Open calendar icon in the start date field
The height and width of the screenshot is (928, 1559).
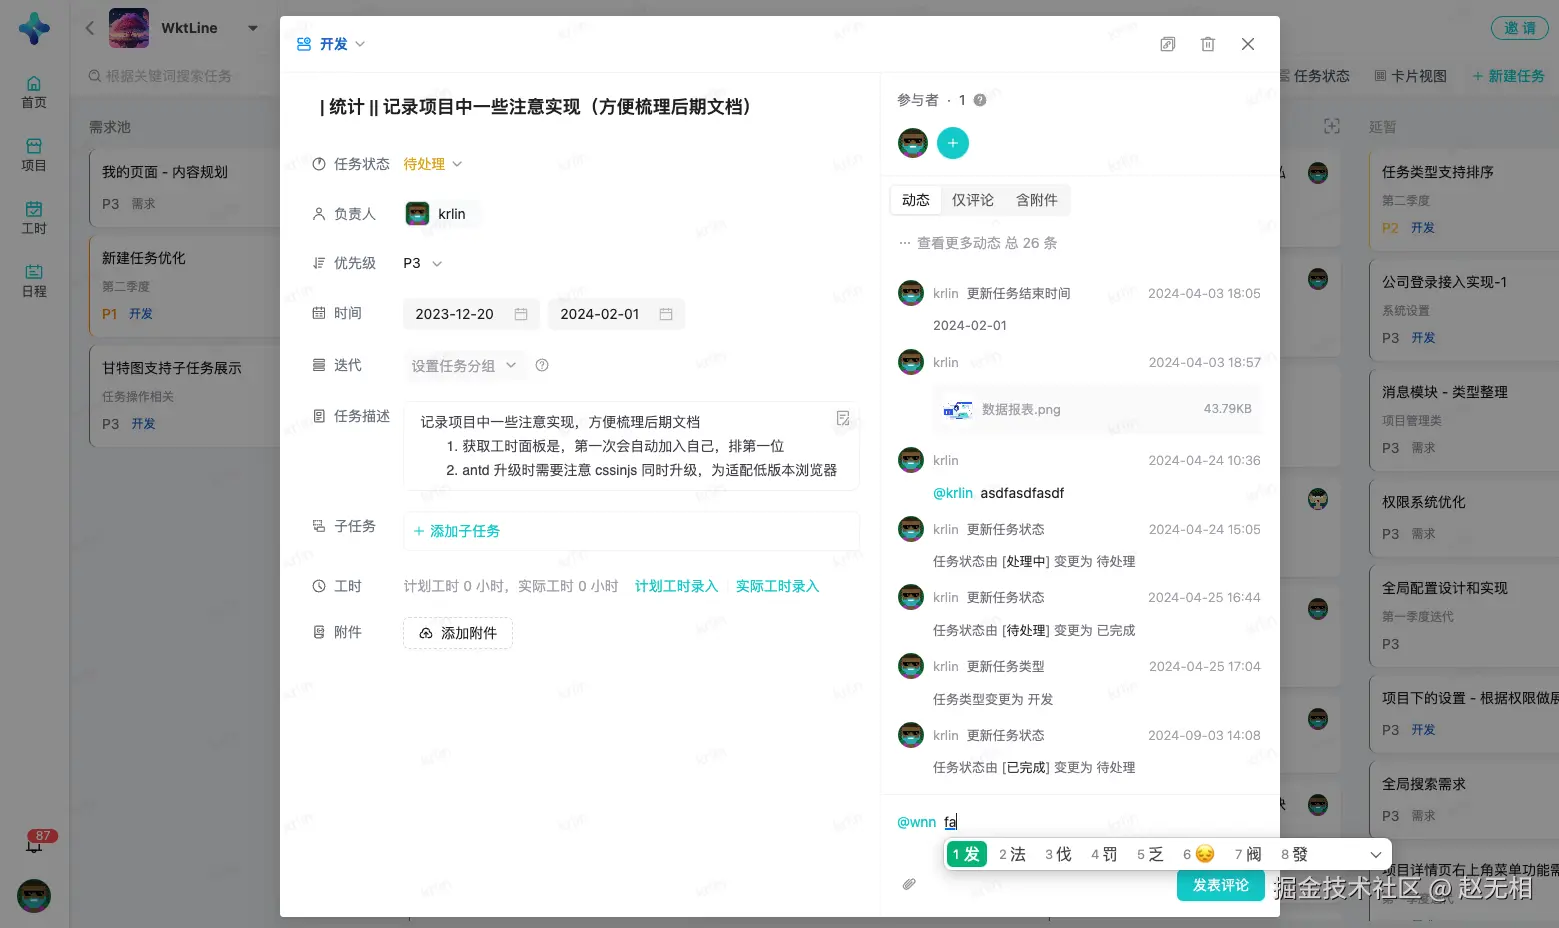(x=521, y=314)
